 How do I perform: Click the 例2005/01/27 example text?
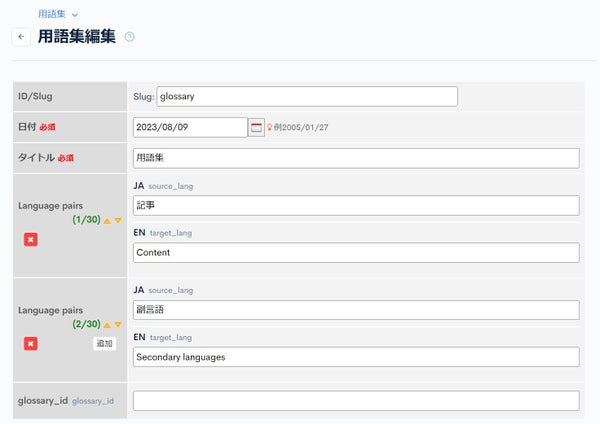[x=301, y=127]
